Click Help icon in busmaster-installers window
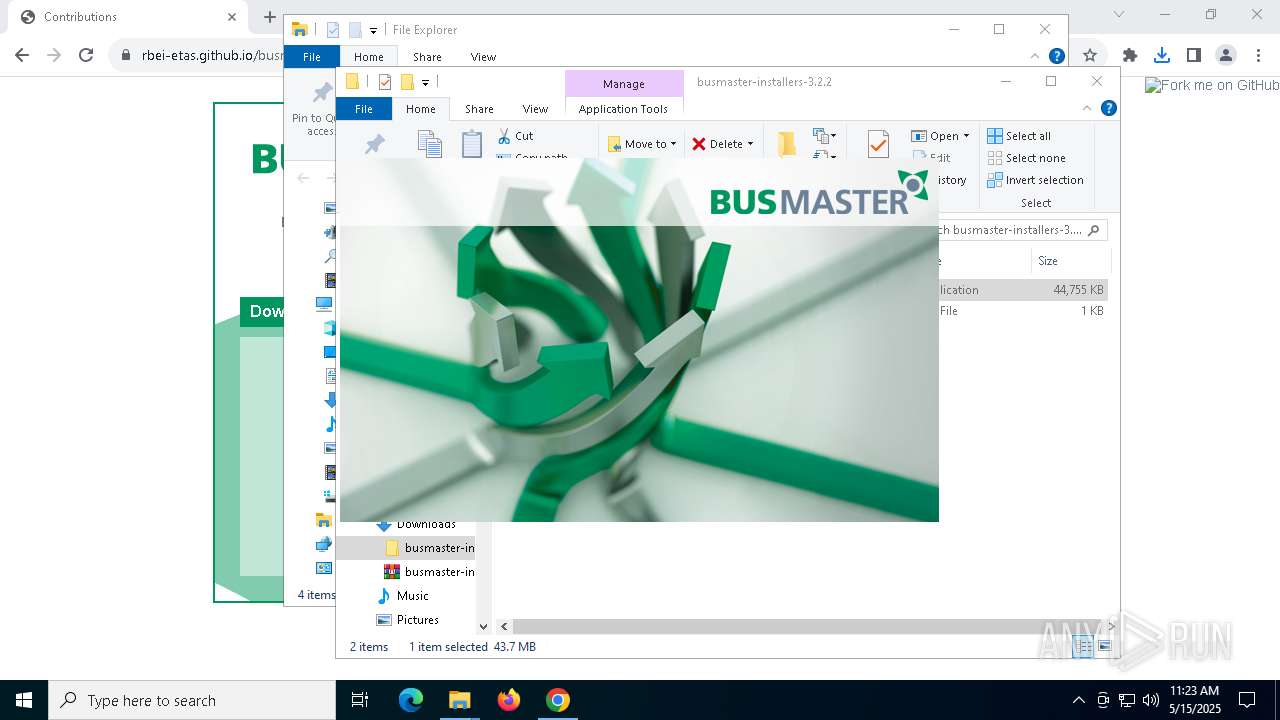 (x=1108, y=109)
